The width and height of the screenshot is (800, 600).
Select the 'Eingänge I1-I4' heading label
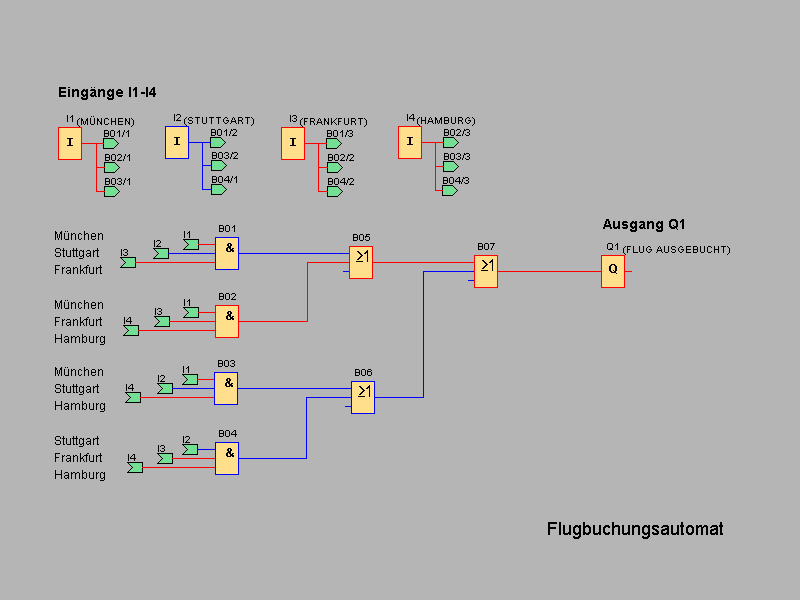click(x=107, y=92)
